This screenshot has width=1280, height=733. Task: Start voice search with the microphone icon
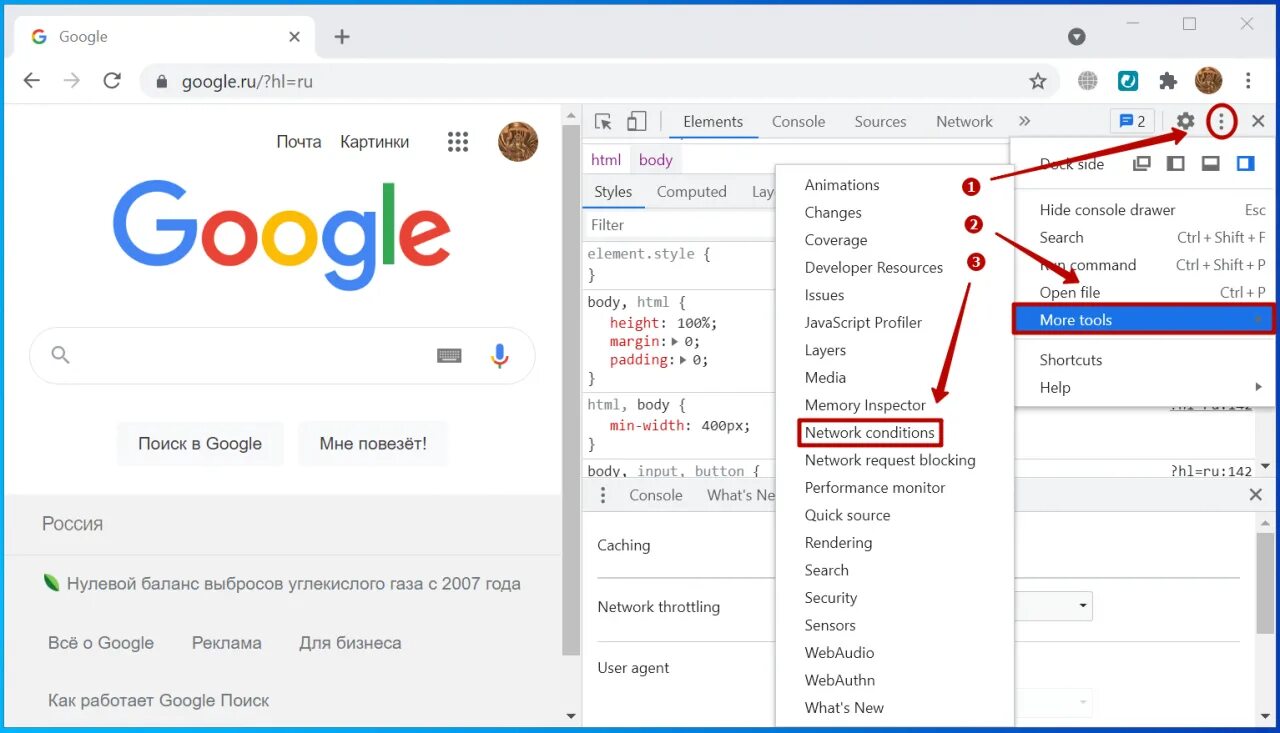(500, 355)
